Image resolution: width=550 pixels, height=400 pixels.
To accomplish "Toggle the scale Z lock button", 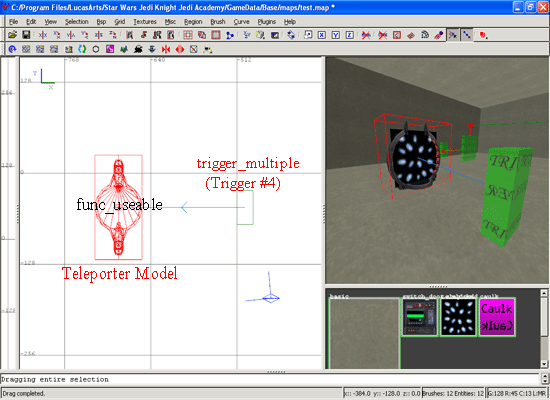I will pos(349,35).
